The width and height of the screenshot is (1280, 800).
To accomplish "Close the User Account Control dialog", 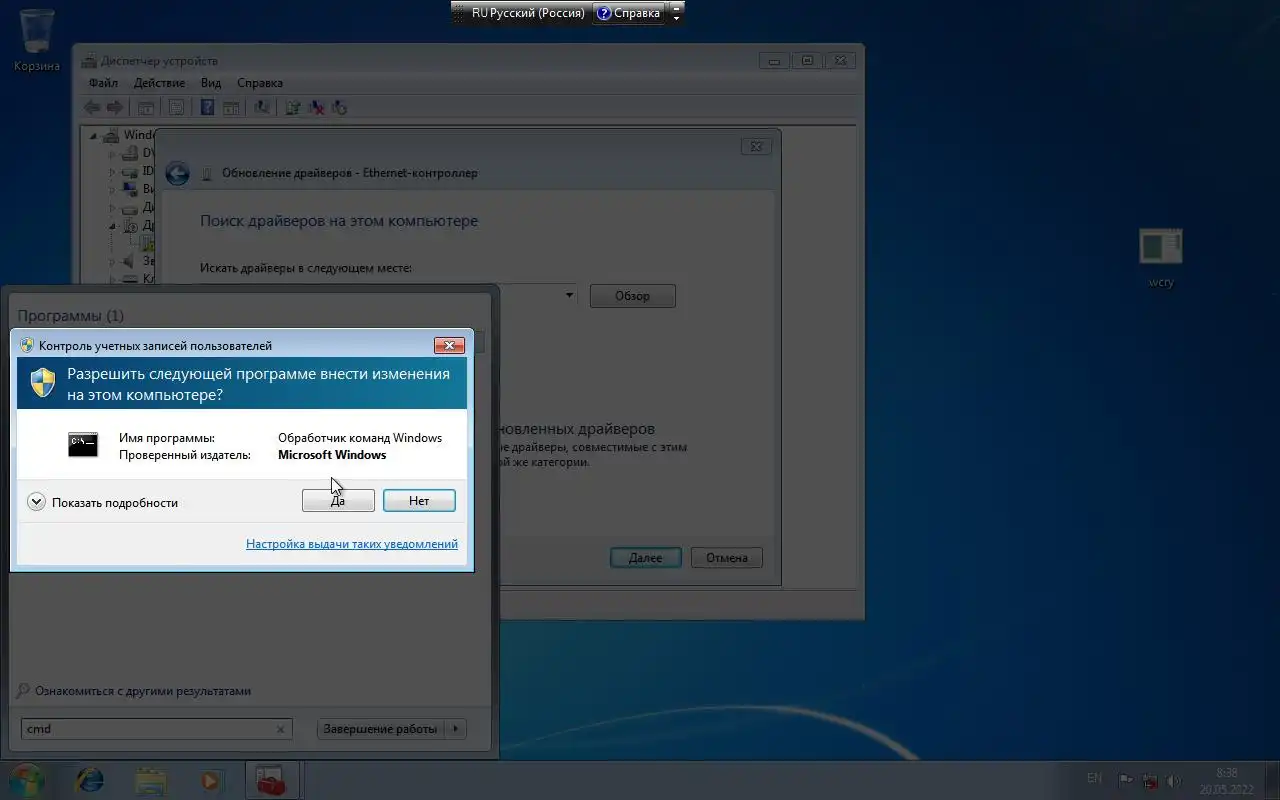I will click(449, 346).
